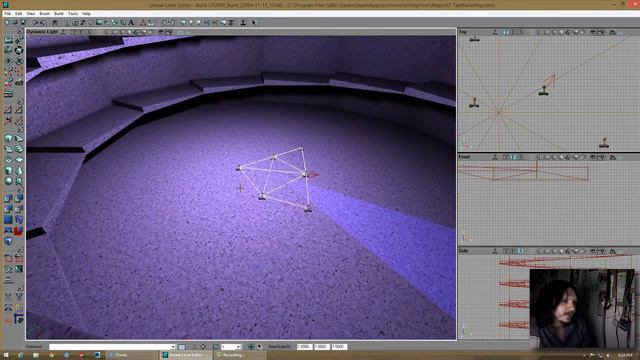Image resolution: width=640 pixels, height=360 pixels.
Task: Click the third DrawScale3D value field
Action: pos(339,347)
